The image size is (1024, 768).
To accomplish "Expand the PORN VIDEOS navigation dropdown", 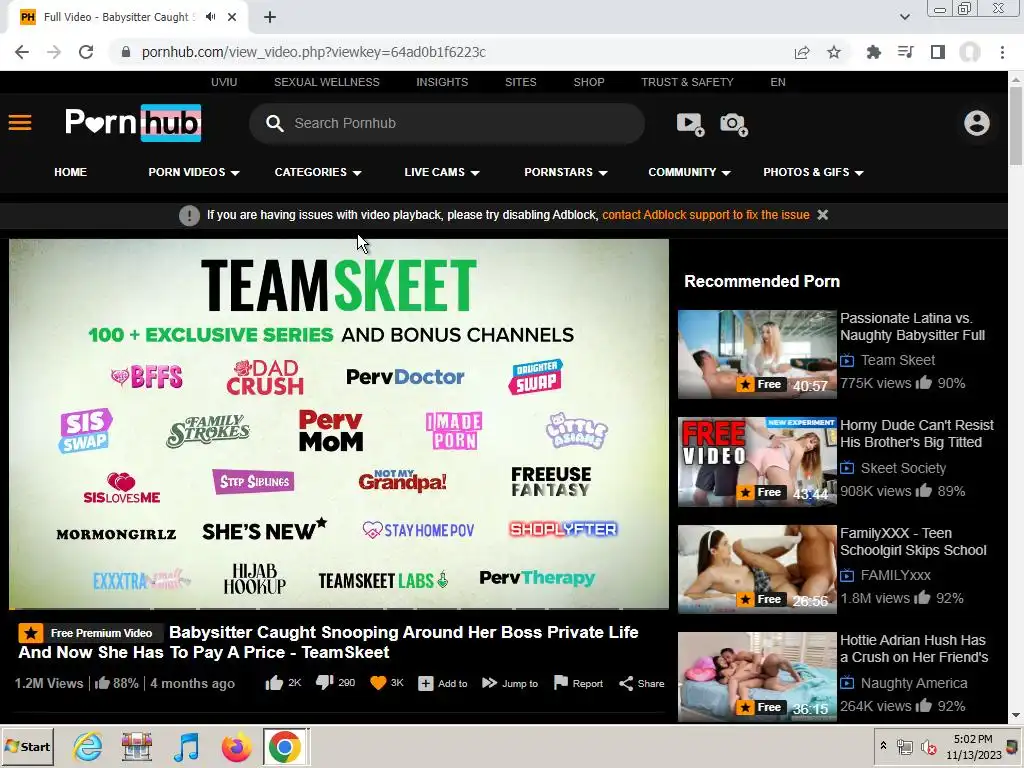I will [194, 172].
